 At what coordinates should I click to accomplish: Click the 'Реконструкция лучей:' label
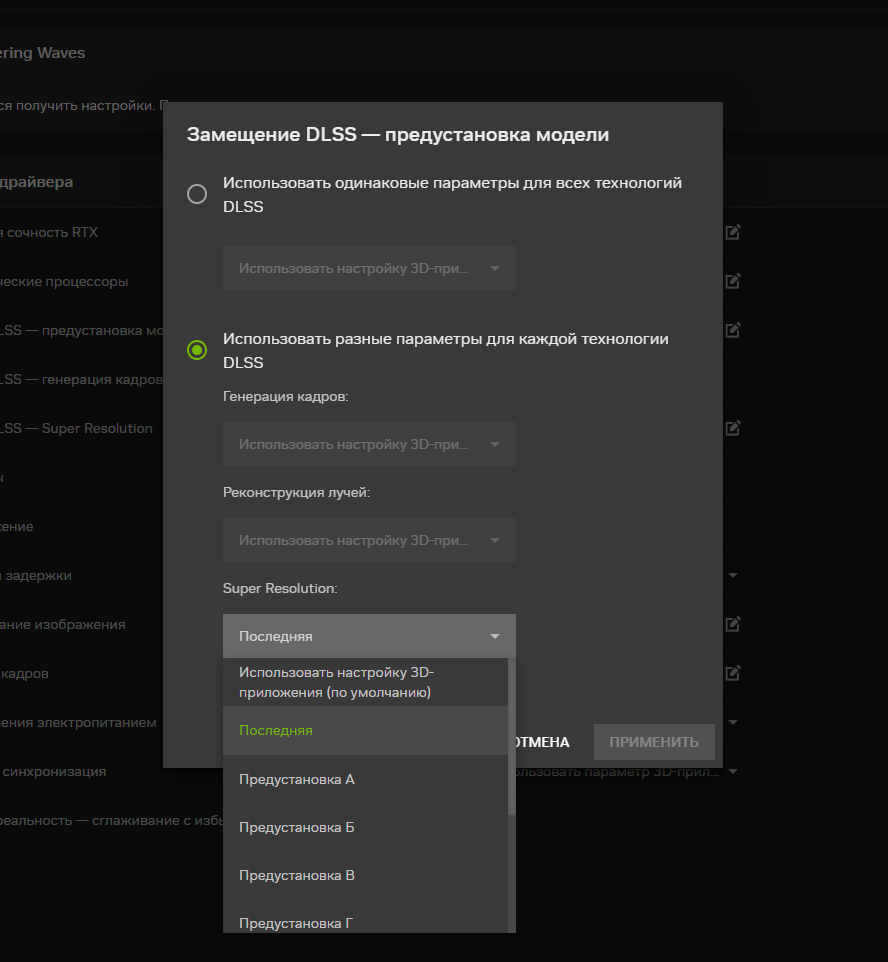296,492
